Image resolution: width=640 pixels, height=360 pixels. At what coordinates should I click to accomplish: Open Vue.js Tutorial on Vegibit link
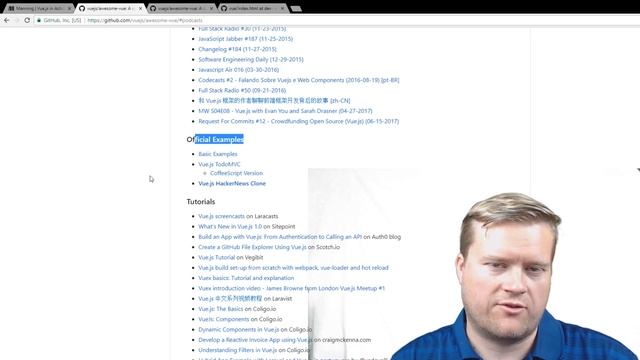pos(216,257)
